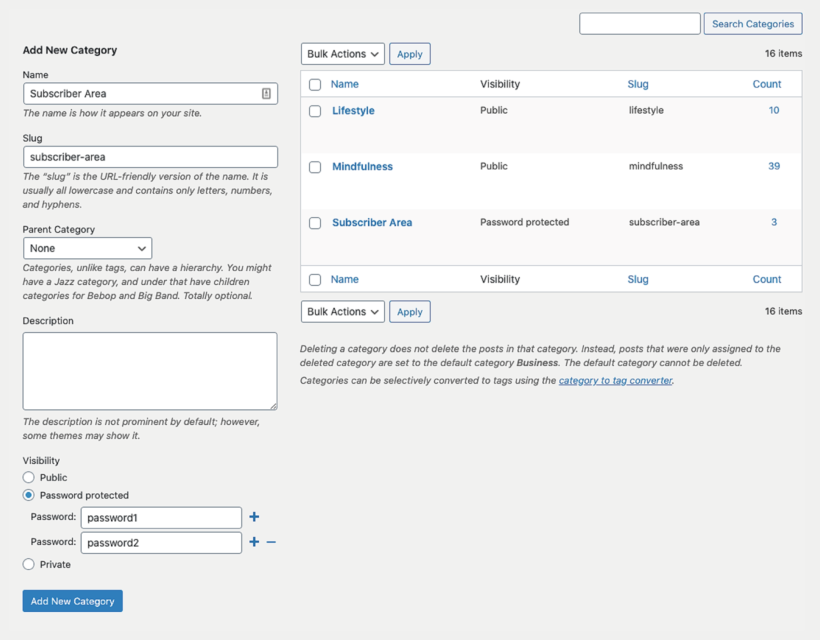This screenshot has width=820, height=640.
Task: Check the Mindfulness category checkbox
Action: 315,167
